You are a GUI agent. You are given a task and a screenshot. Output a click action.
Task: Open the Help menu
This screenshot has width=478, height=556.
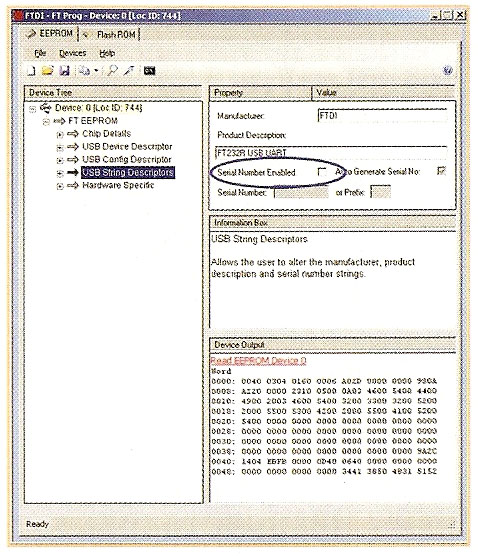[107, 54]
